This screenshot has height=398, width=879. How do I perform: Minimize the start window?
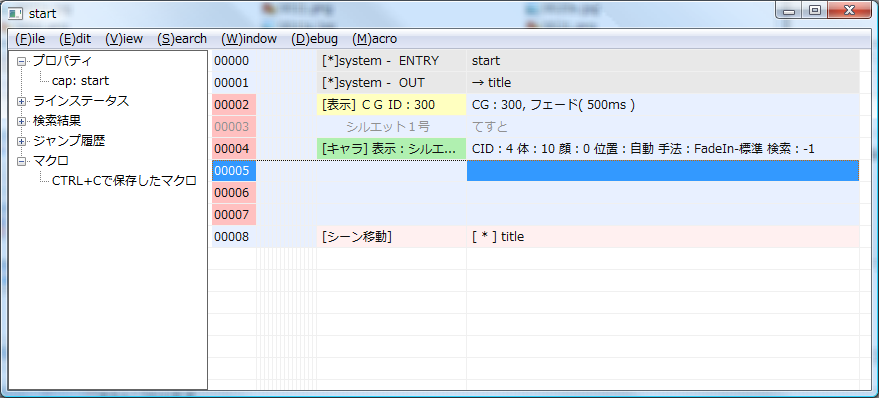pyautogui.click(x=790, y=10)
